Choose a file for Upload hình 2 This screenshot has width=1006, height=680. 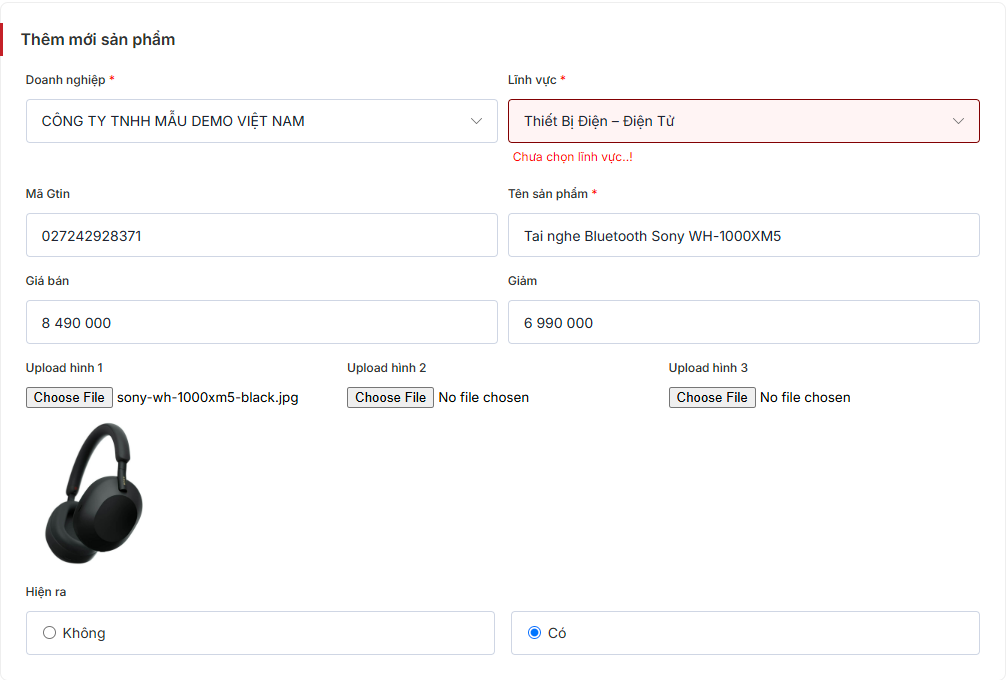coord(391,398)
